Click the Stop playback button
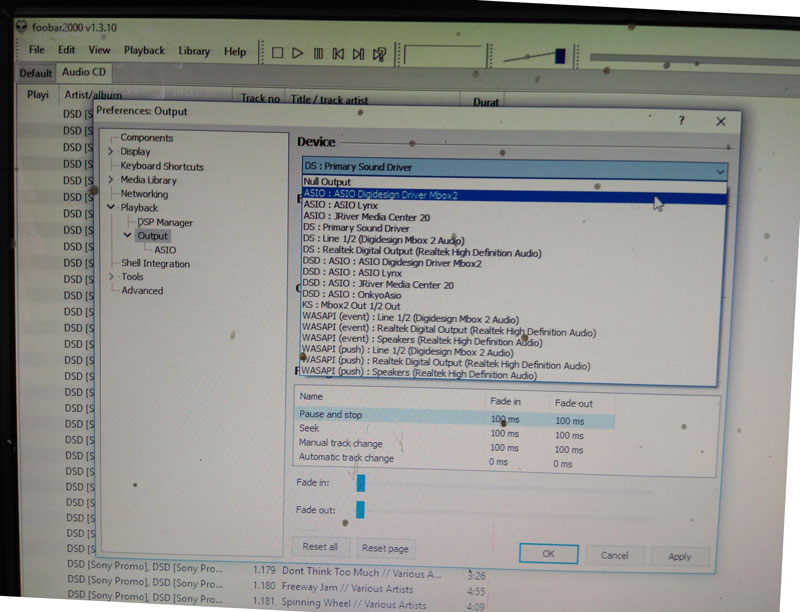The height and width of the screenshot is (612, 800). (278, 53)
